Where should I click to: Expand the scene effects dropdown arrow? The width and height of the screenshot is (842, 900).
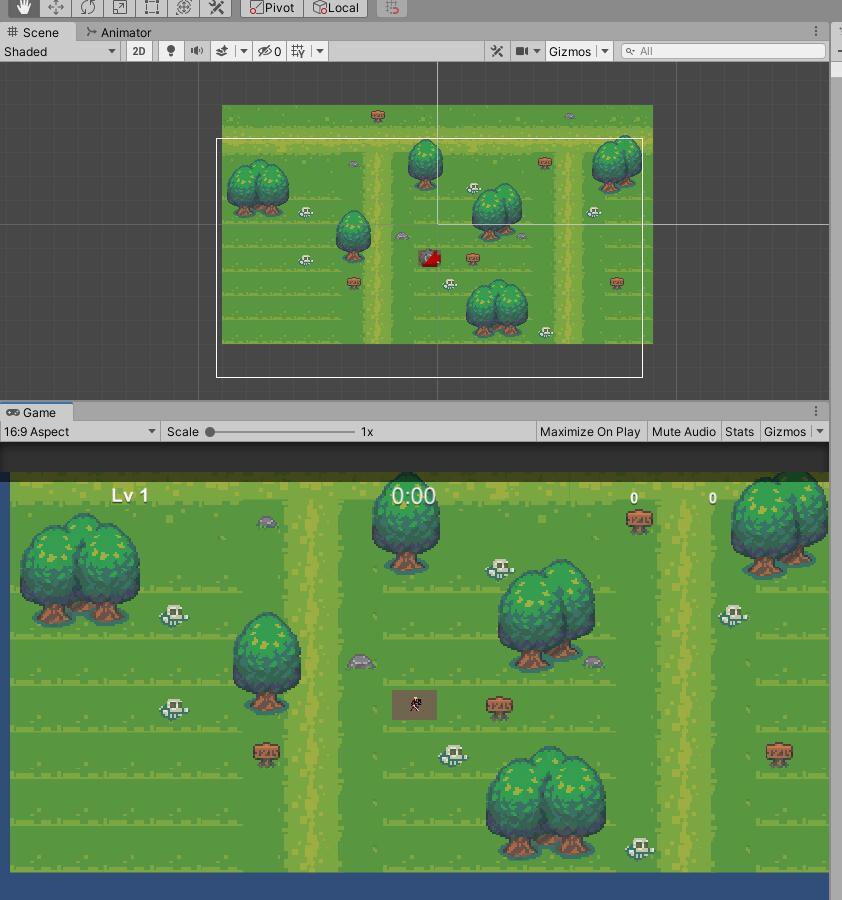(244, 52)
